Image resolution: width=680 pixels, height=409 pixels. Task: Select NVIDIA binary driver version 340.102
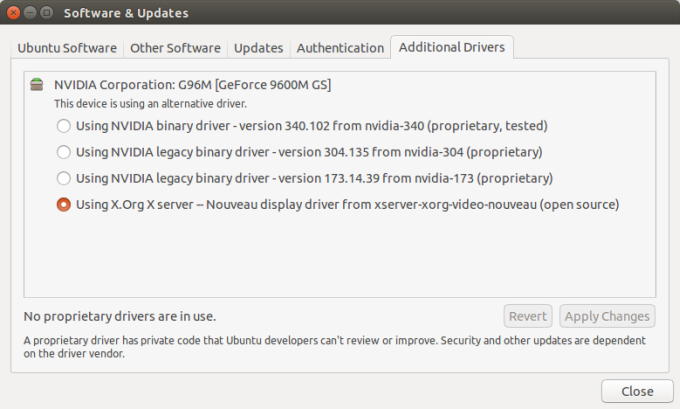pyautogui.click(x=64, y=126)
